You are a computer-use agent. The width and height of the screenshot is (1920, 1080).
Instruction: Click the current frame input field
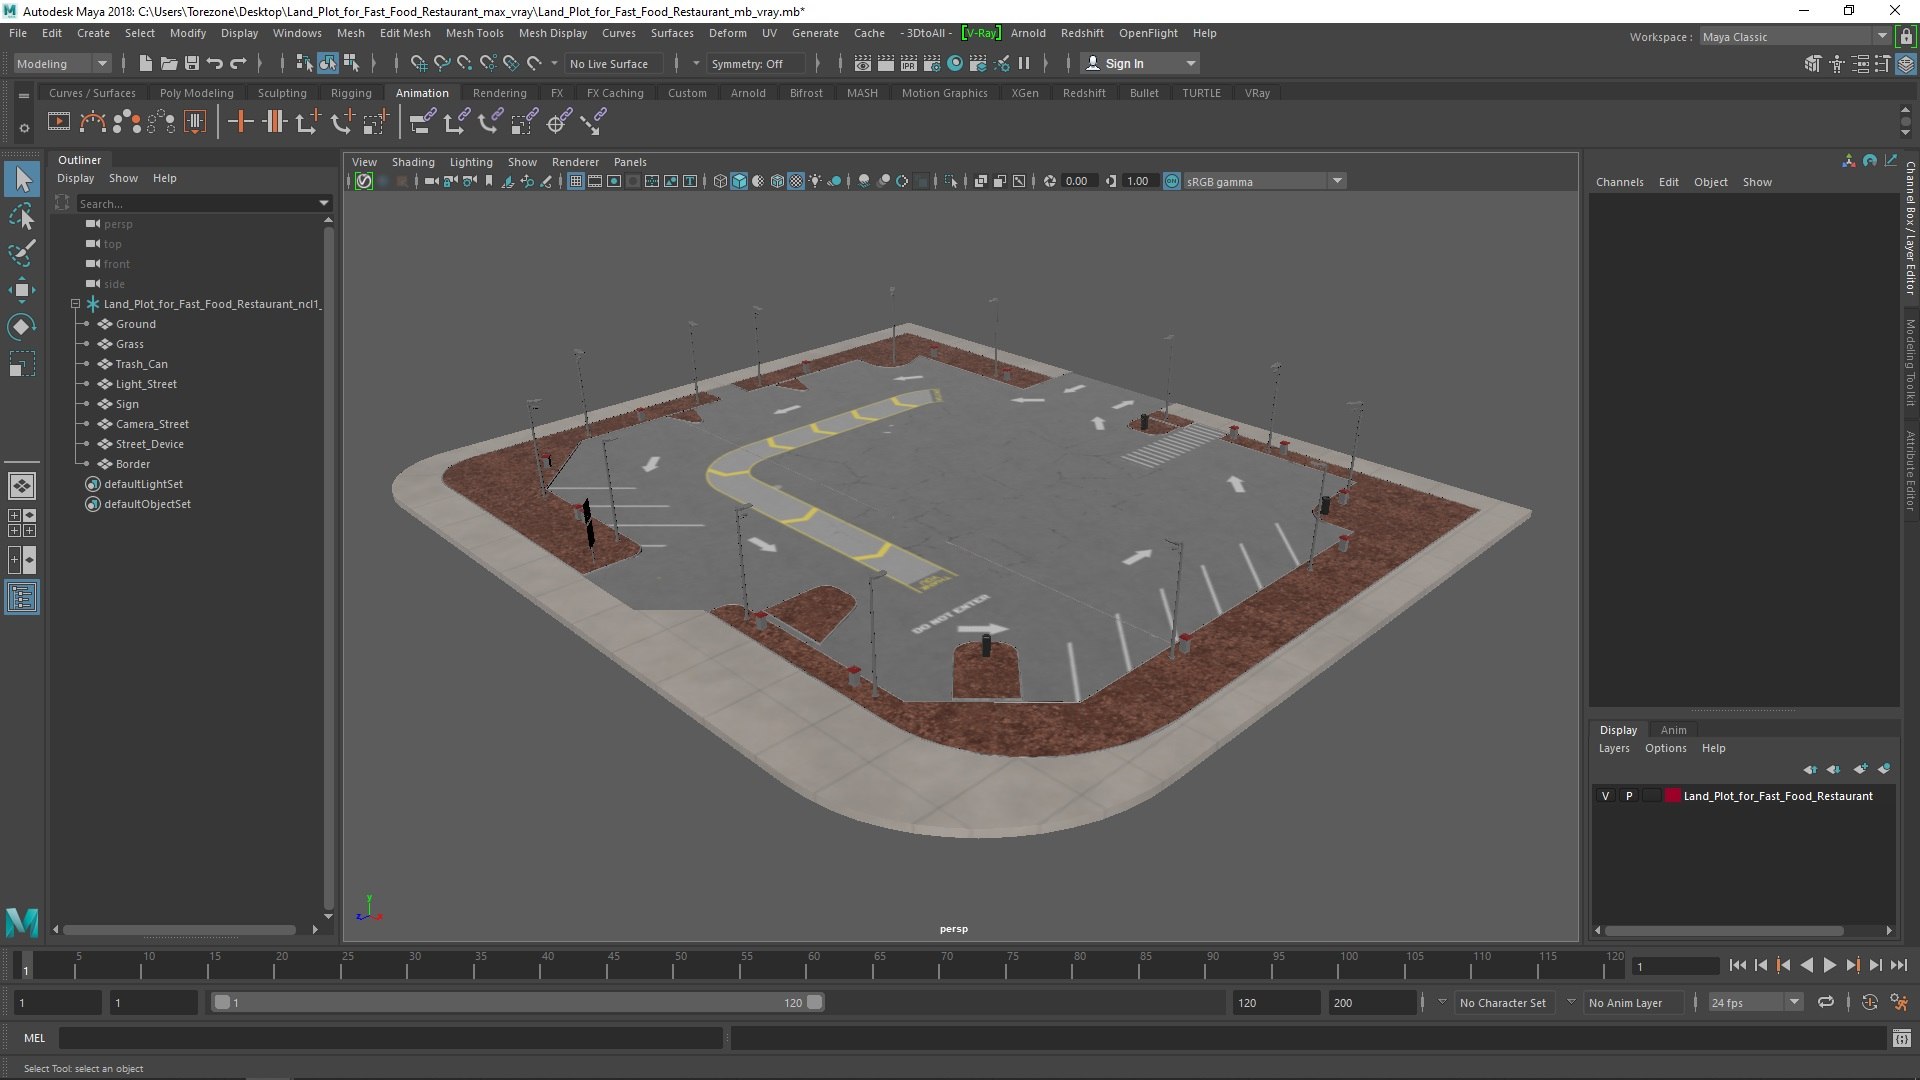point(1676,966)
